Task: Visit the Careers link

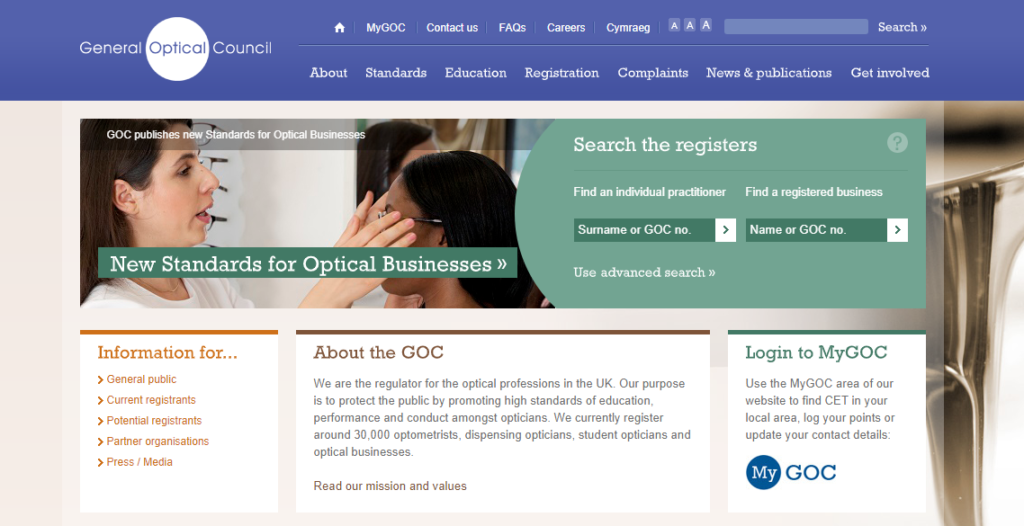Action: [566, 27]
